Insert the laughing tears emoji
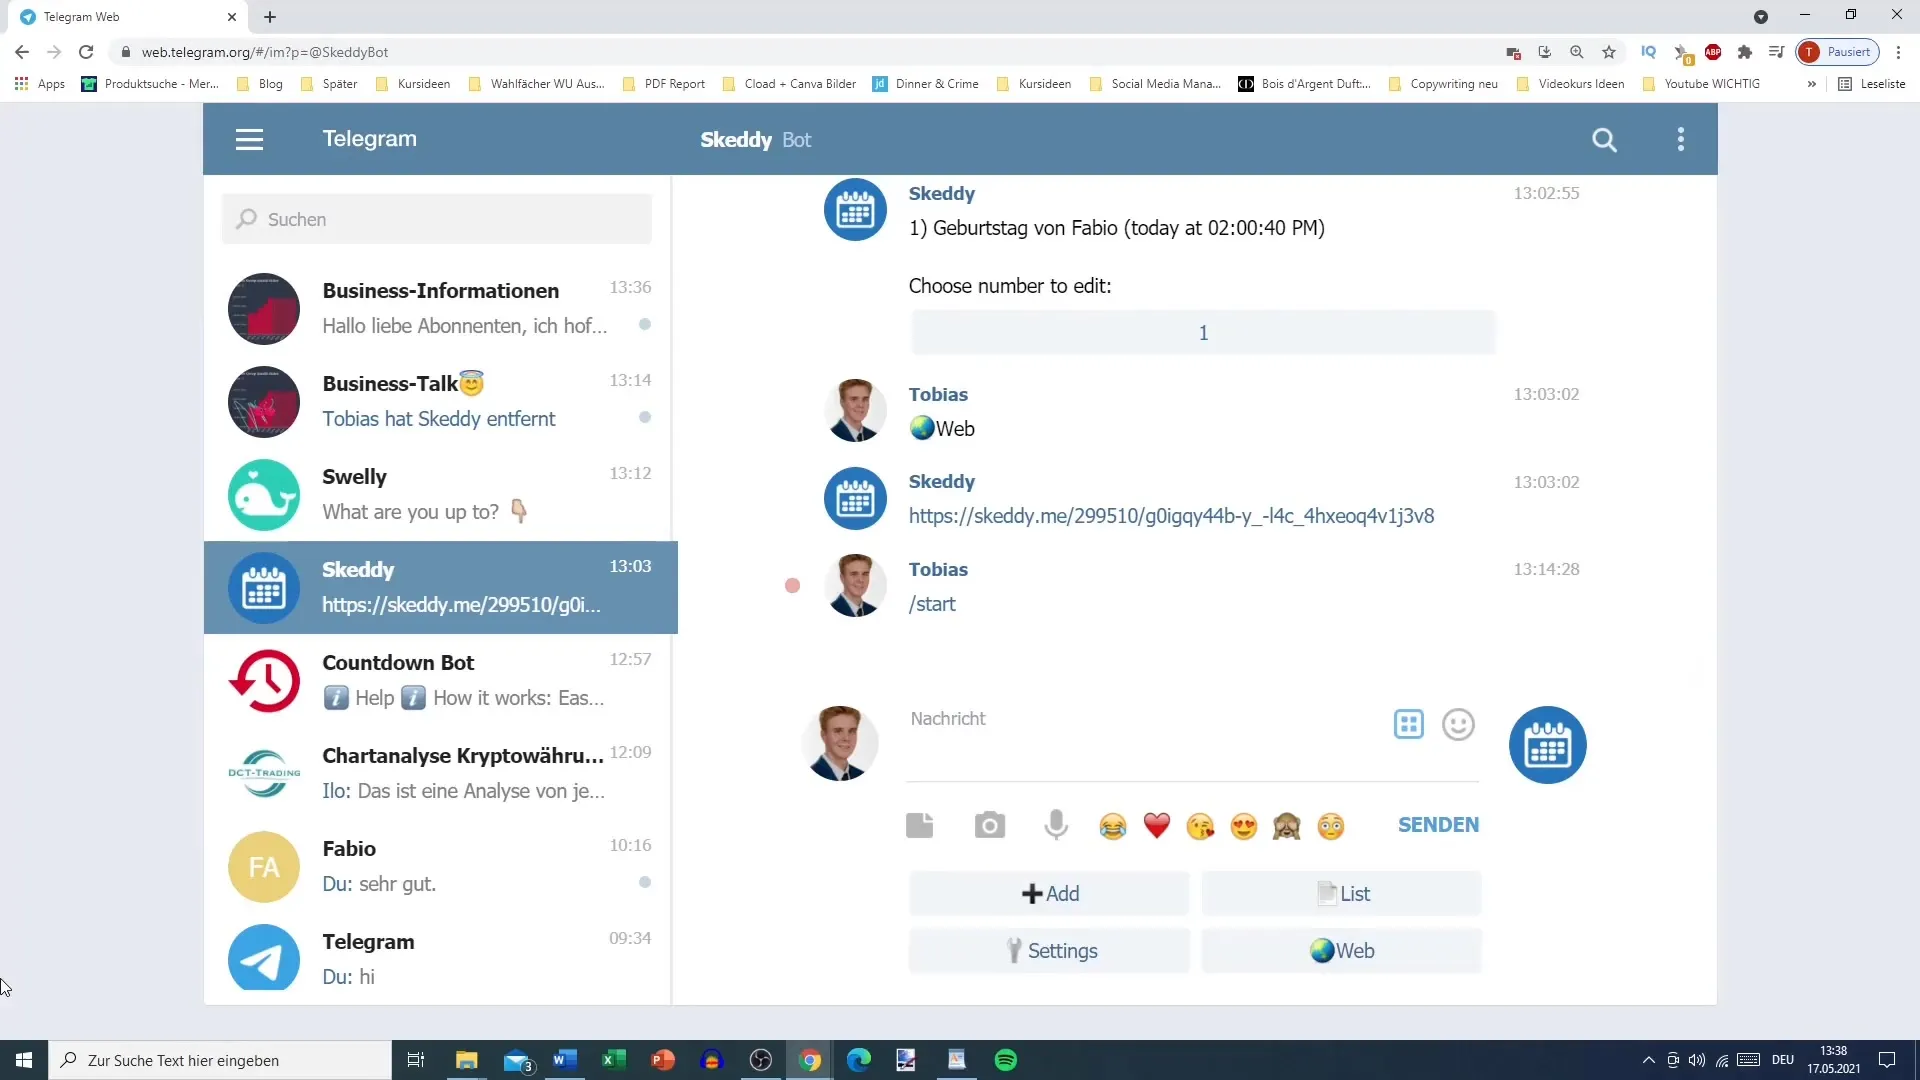 click(1113, 827)
